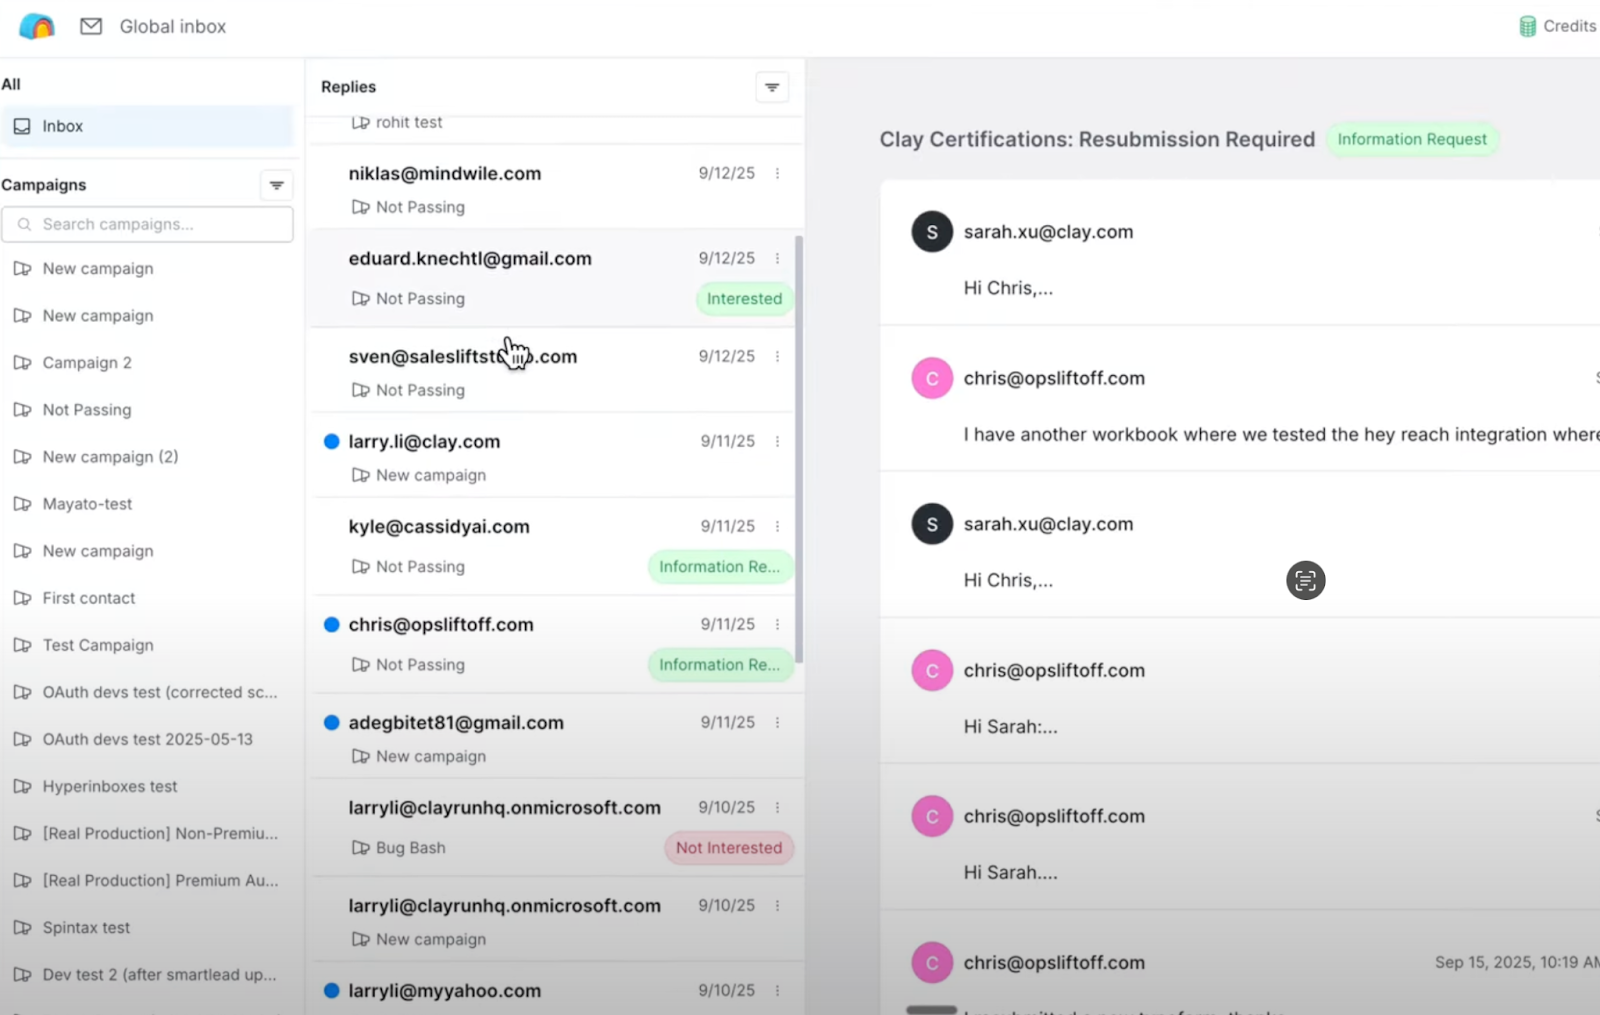Image resolution: width=1600 pixels, height=1015 pixels.
Task: Click 'Information Re...' tag on chris@opsliftoff.com reply
Action: tap(720, 664)
